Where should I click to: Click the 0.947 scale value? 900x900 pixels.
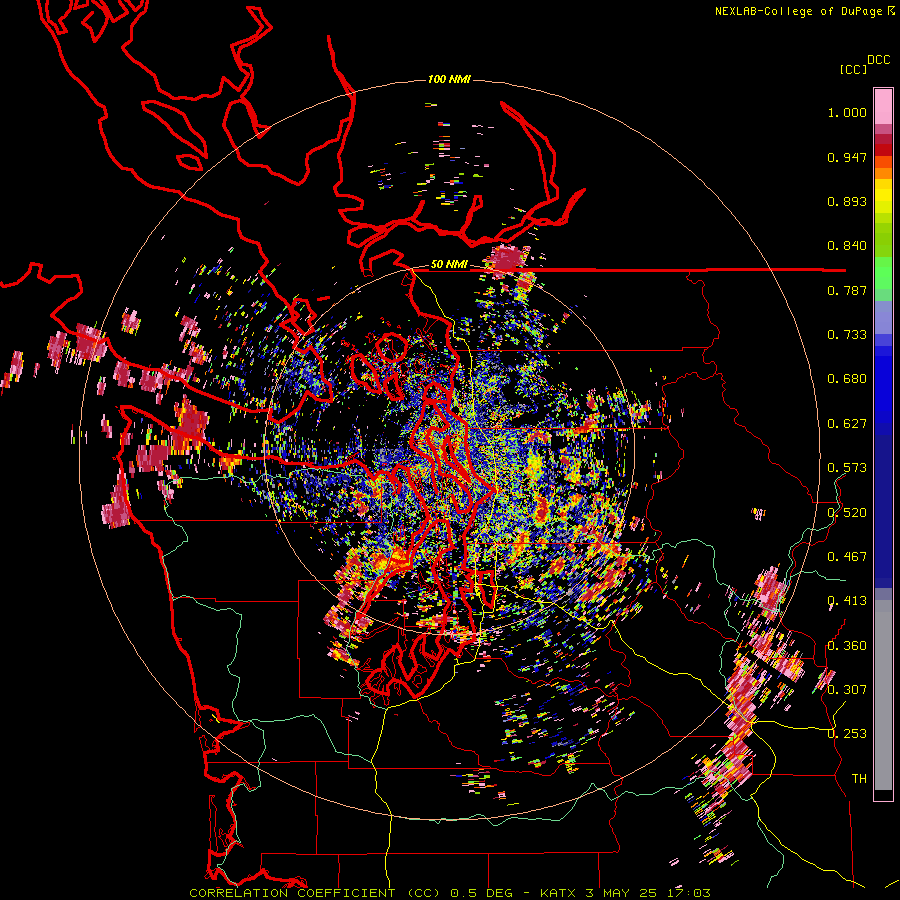coord(847,157)
